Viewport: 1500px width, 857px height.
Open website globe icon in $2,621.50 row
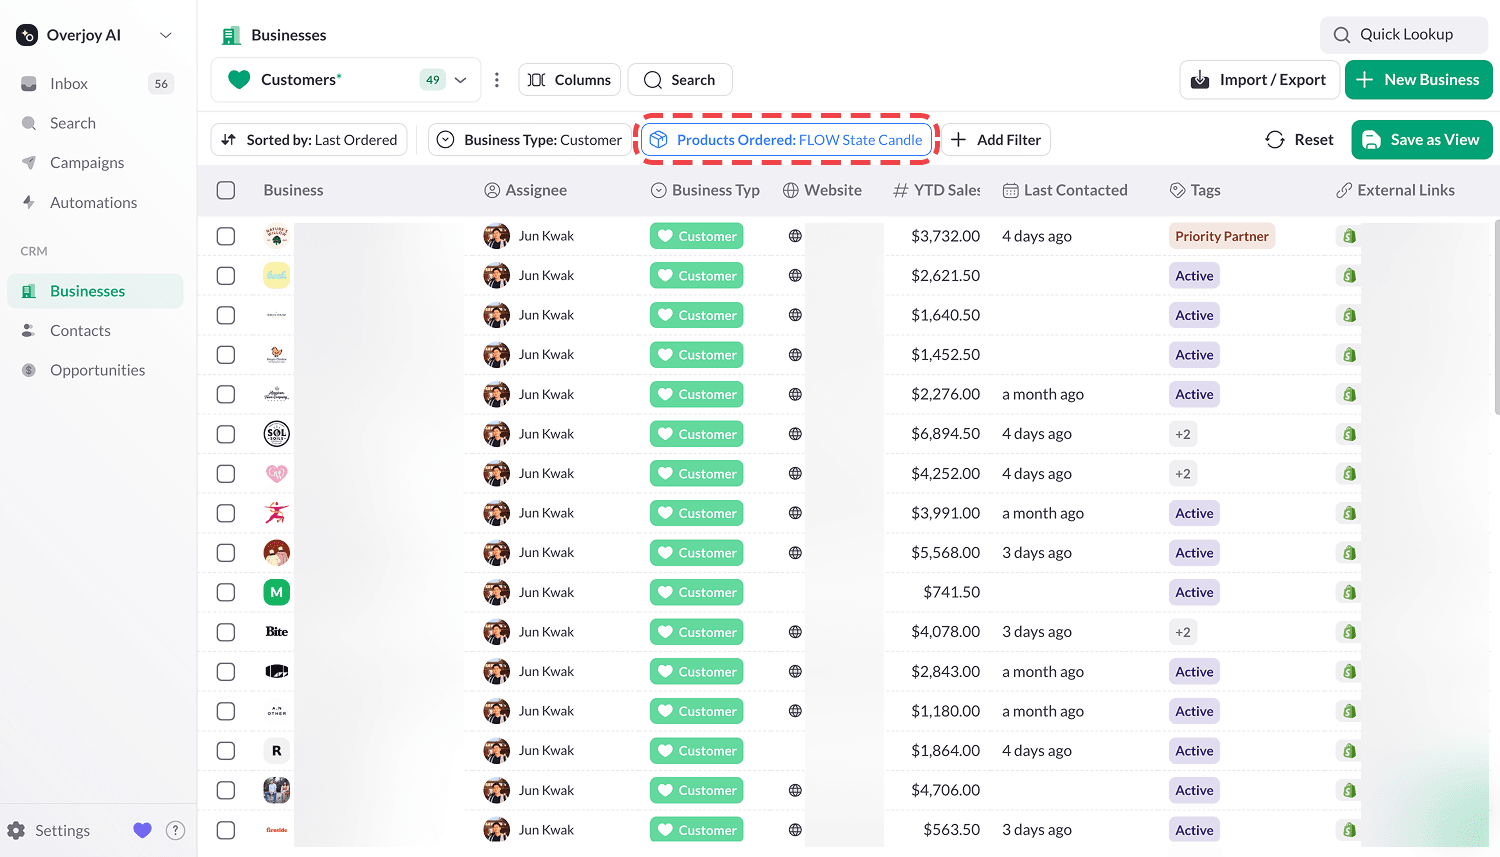pyautogui.click(x=795, y=276)
